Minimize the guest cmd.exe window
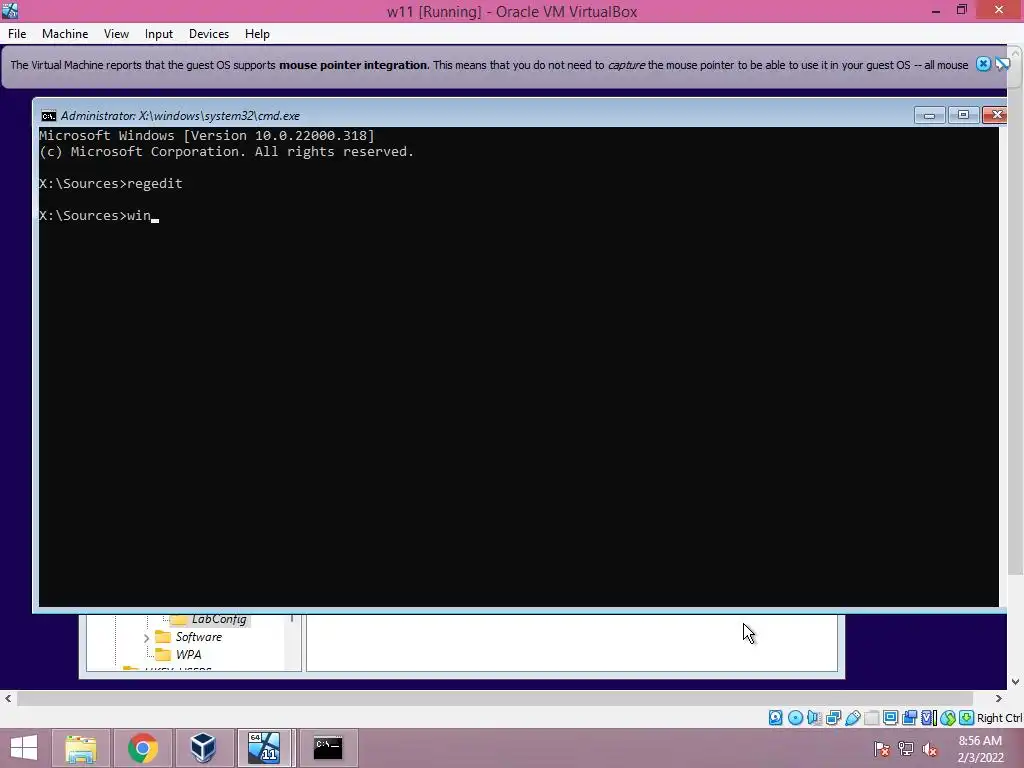Image resolution: width=1024 pixels, height=768 pixels. [x=929, y=116]
